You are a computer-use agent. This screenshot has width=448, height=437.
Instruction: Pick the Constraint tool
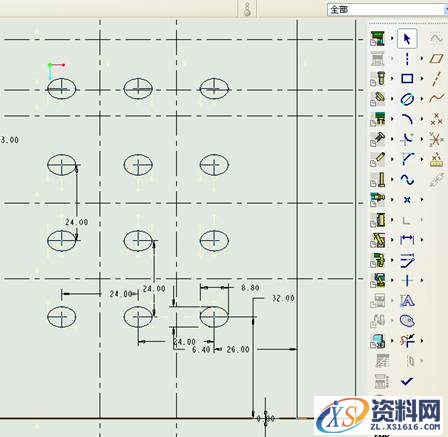[407, 280]
